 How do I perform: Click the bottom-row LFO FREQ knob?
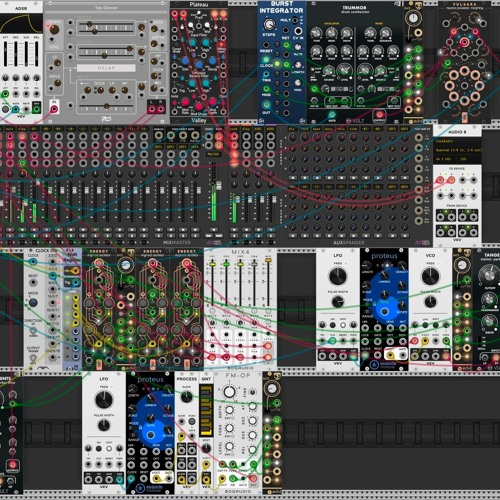point(104,400)
